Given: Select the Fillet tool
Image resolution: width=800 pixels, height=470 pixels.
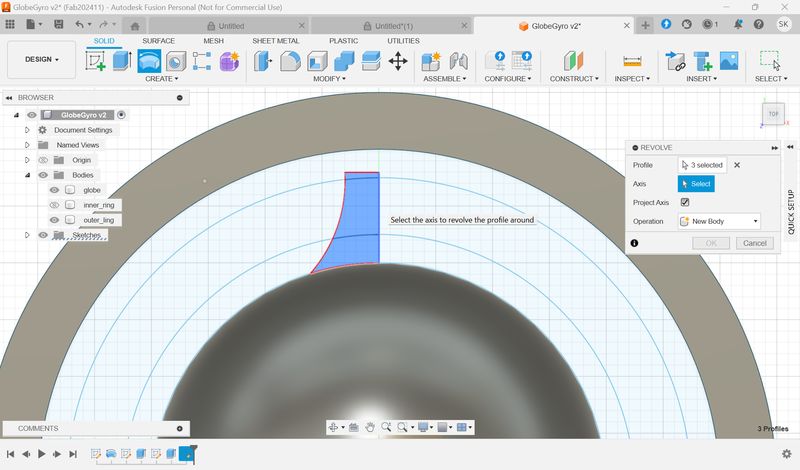Looking at the screenshot, I should [x=290, y=61].
